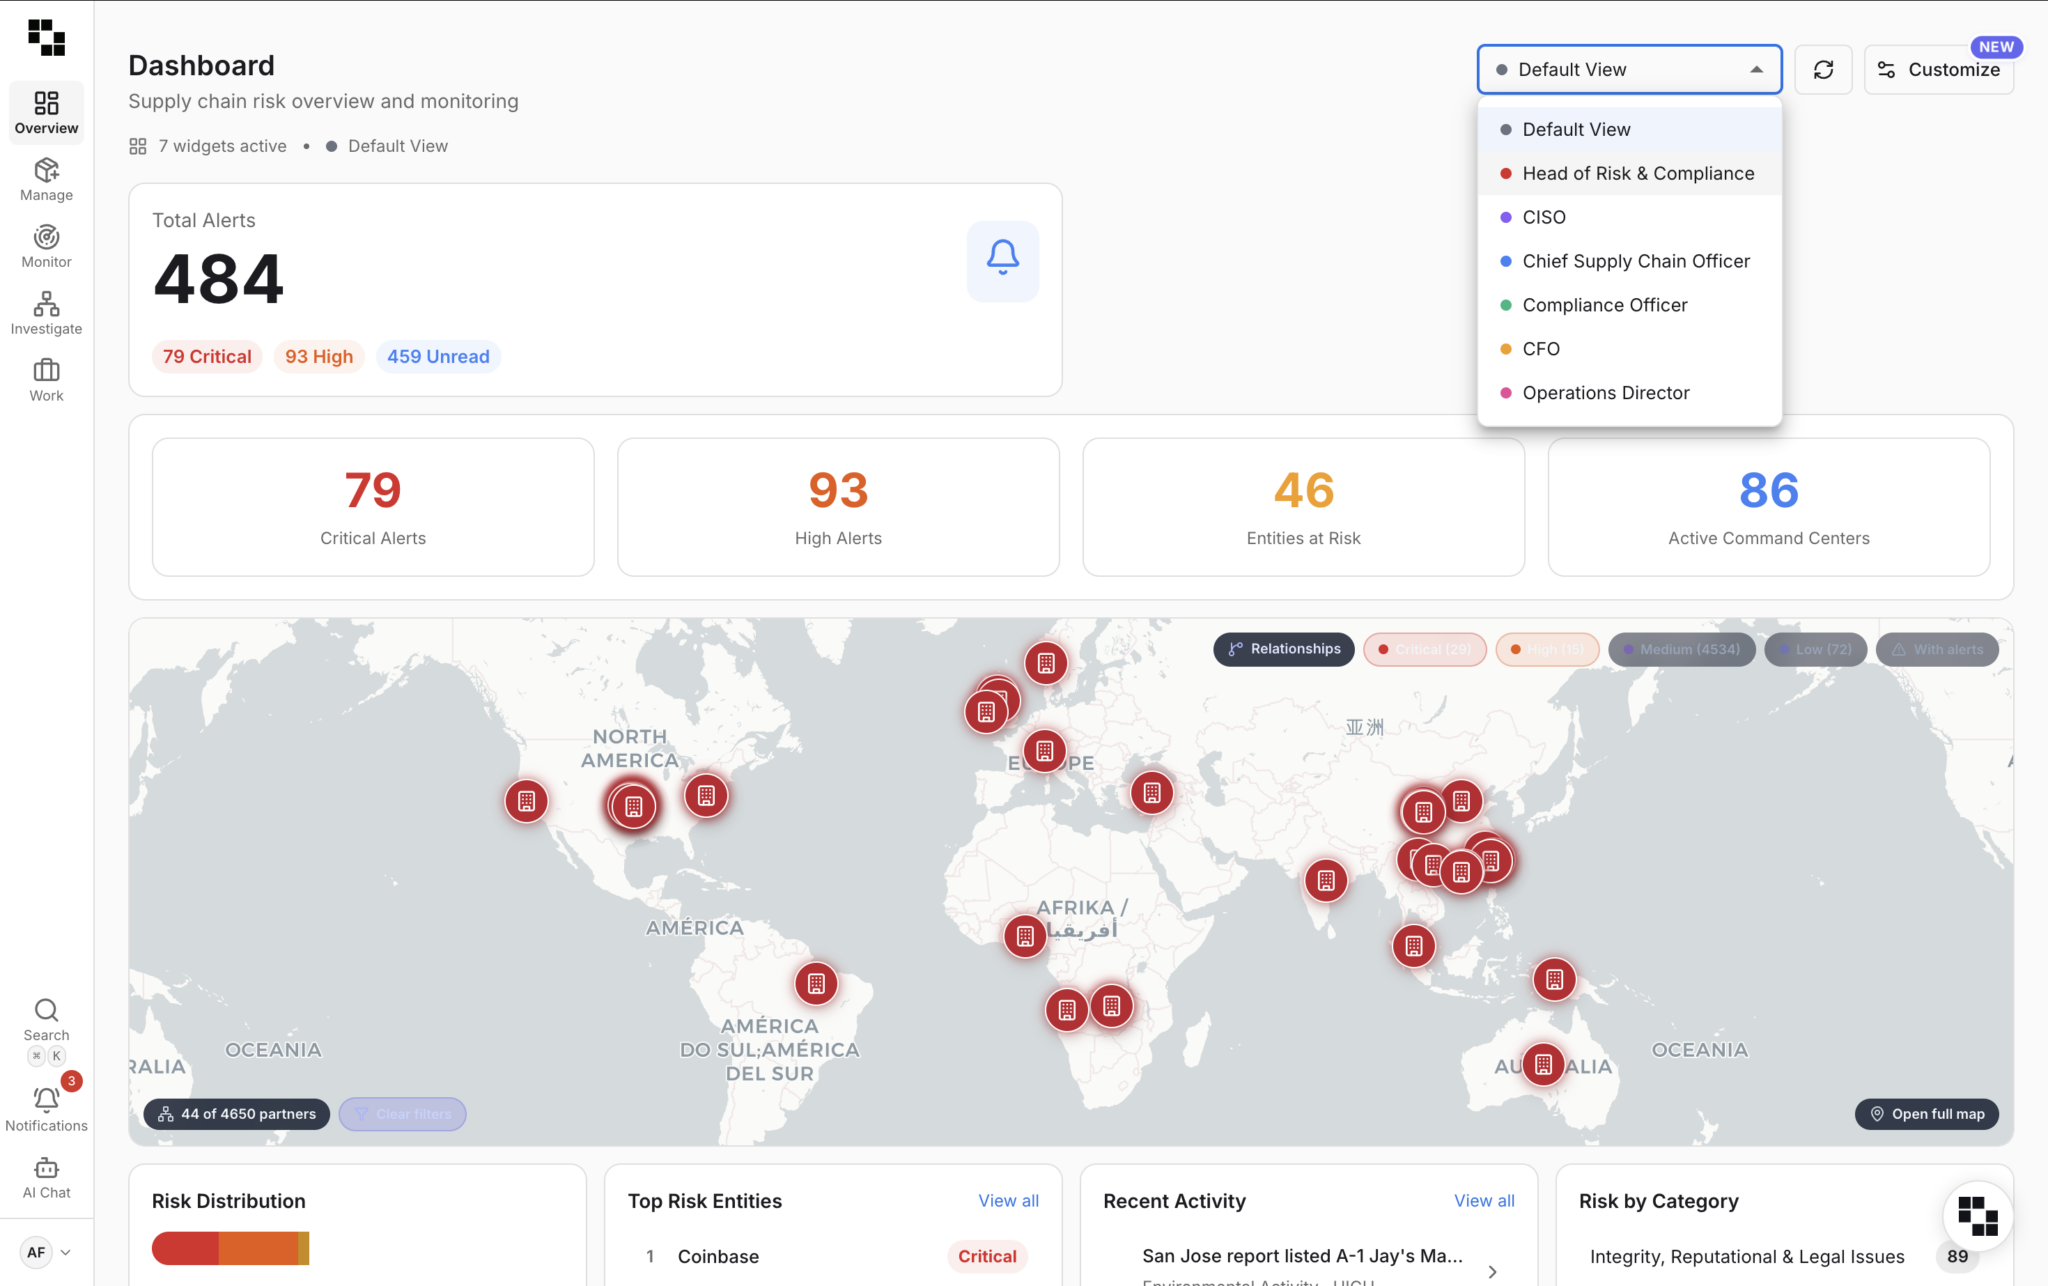Select the CISO view option
Image resolution: width=2048 pixels, height=1286 pixels.
click(x=1630, y=217)
